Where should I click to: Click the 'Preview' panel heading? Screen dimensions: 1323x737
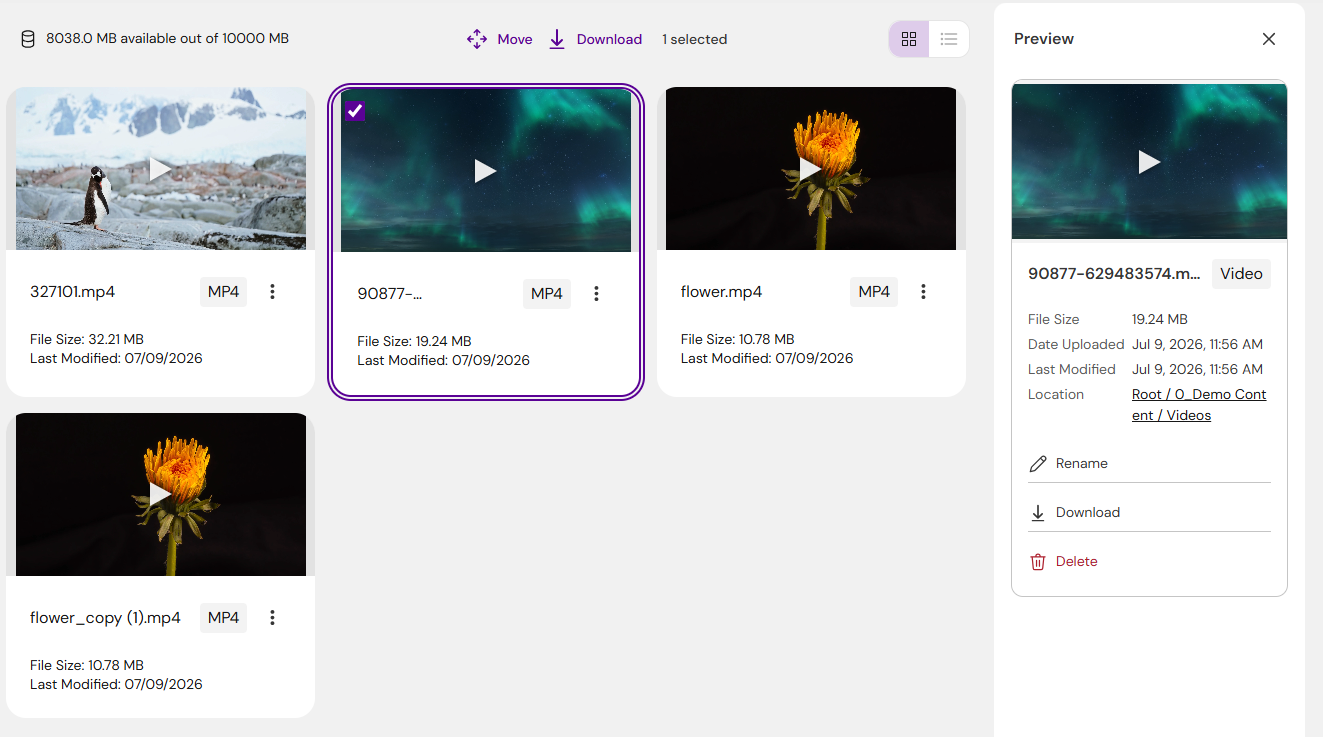tap(1044, 39)
